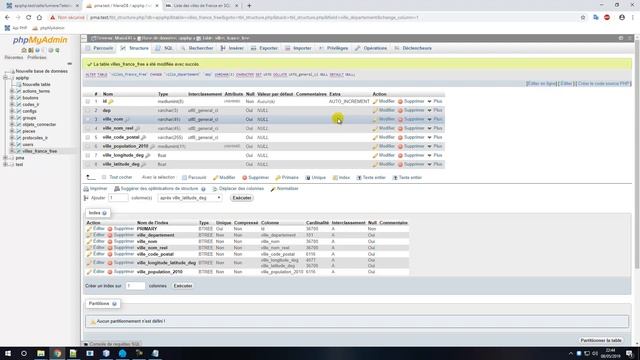640x360 pixels.
Task: Open the Opérations tab
Action: pyautogui.click(x=371, y=48)
